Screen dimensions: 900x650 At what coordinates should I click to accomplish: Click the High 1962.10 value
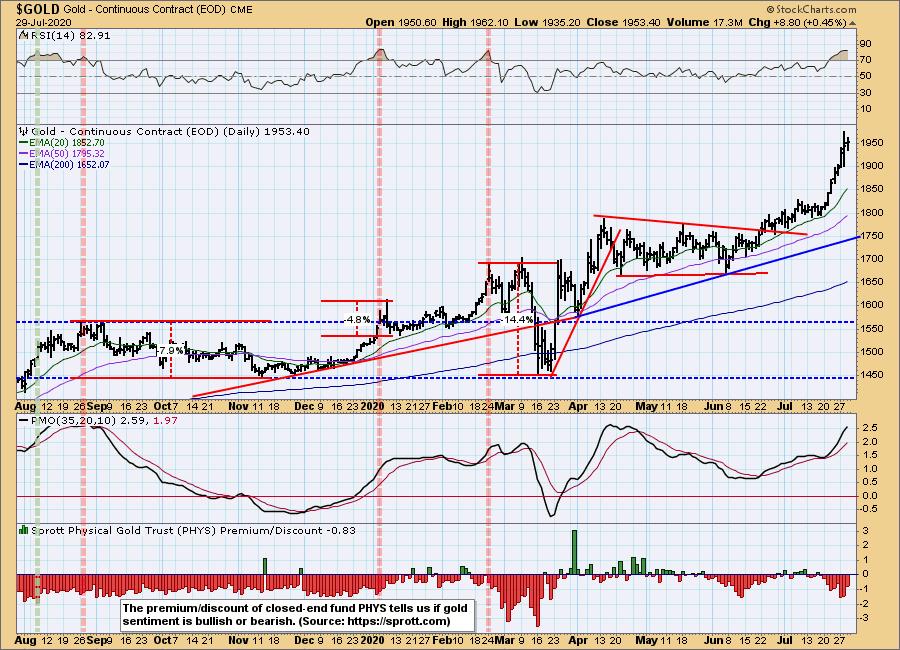click(x=475, y=22)
